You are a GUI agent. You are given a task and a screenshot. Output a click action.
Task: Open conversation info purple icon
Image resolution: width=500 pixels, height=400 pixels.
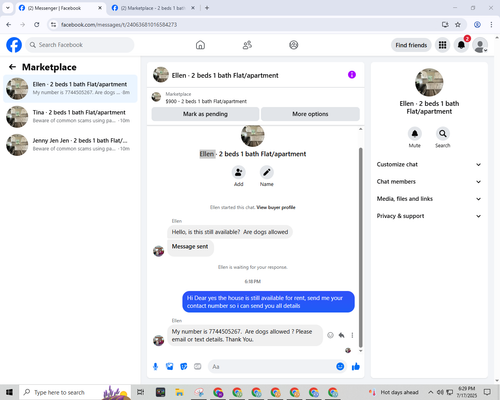click(352, 75)
